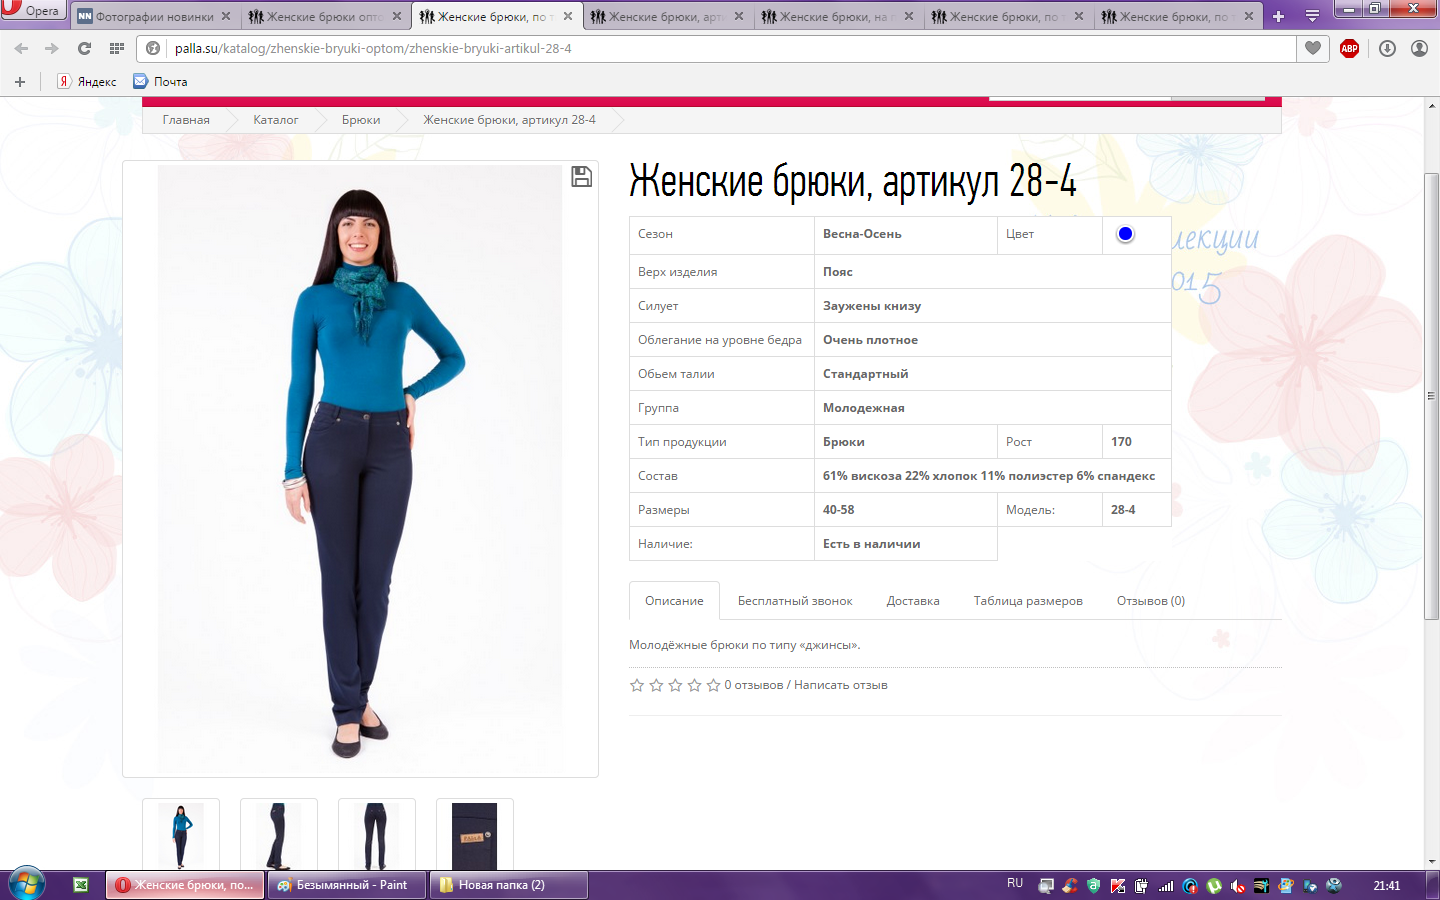Open the Описание tab
The width and height of the screenshot is (1440, 900).
[x=674, y=601]
